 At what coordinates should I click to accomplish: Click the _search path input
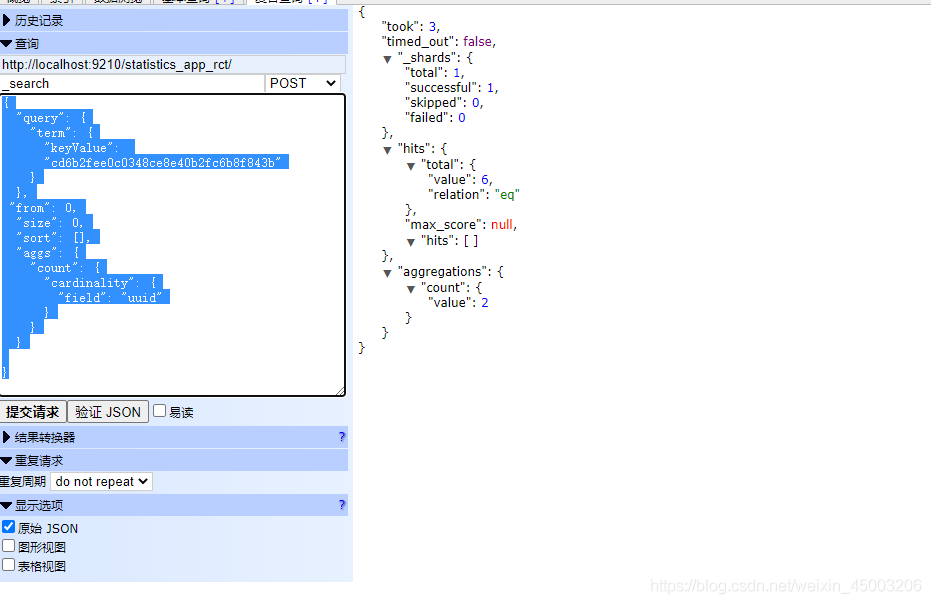[x=132, y=84]
